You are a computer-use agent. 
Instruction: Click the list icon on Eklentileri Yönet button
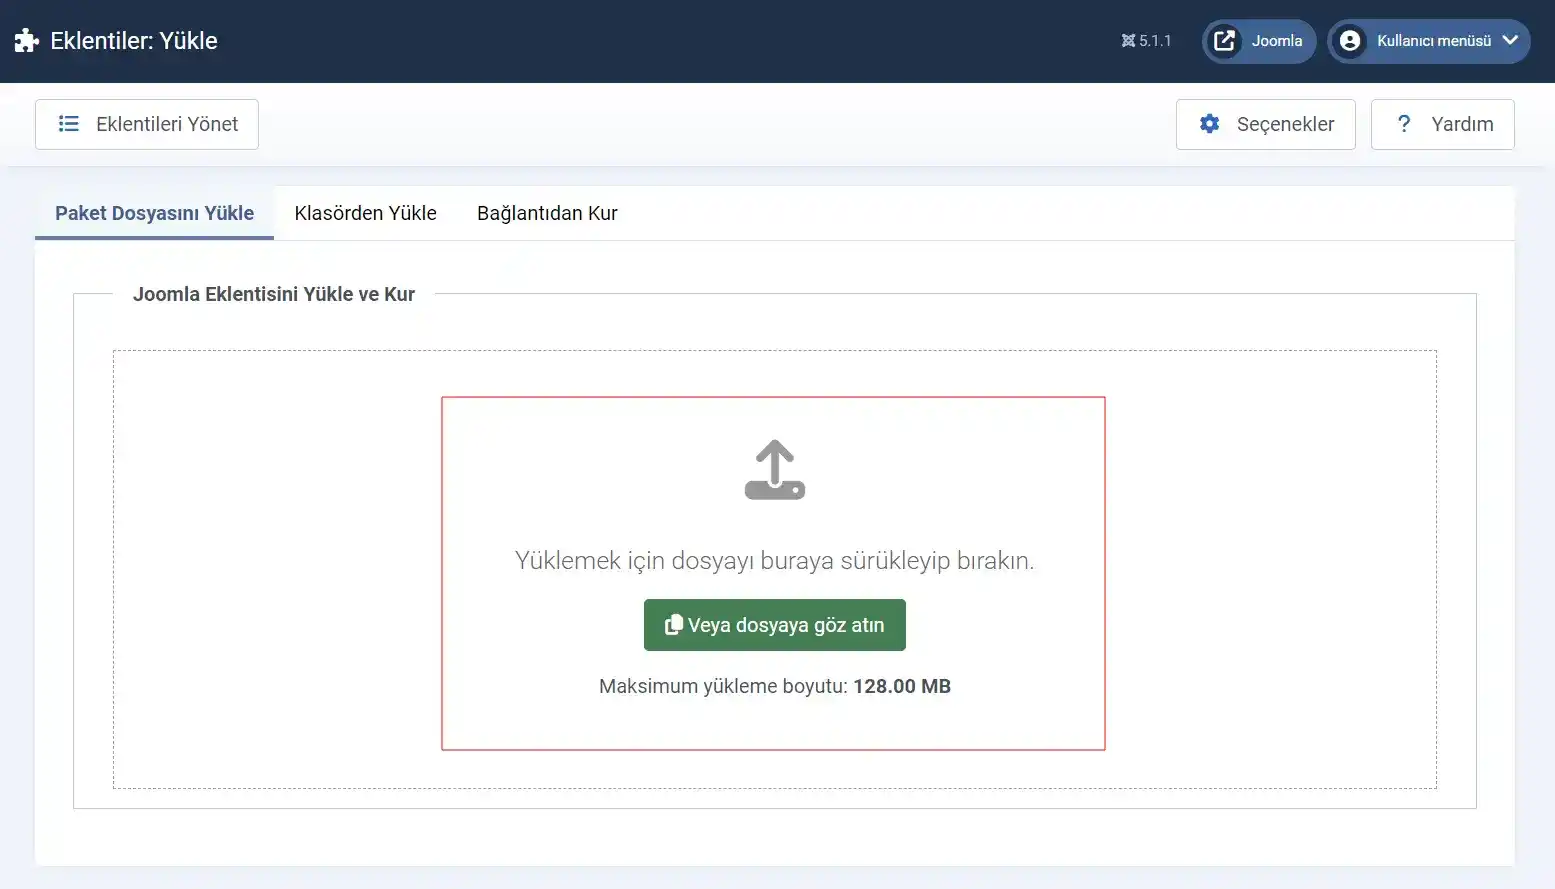(68, 123)
